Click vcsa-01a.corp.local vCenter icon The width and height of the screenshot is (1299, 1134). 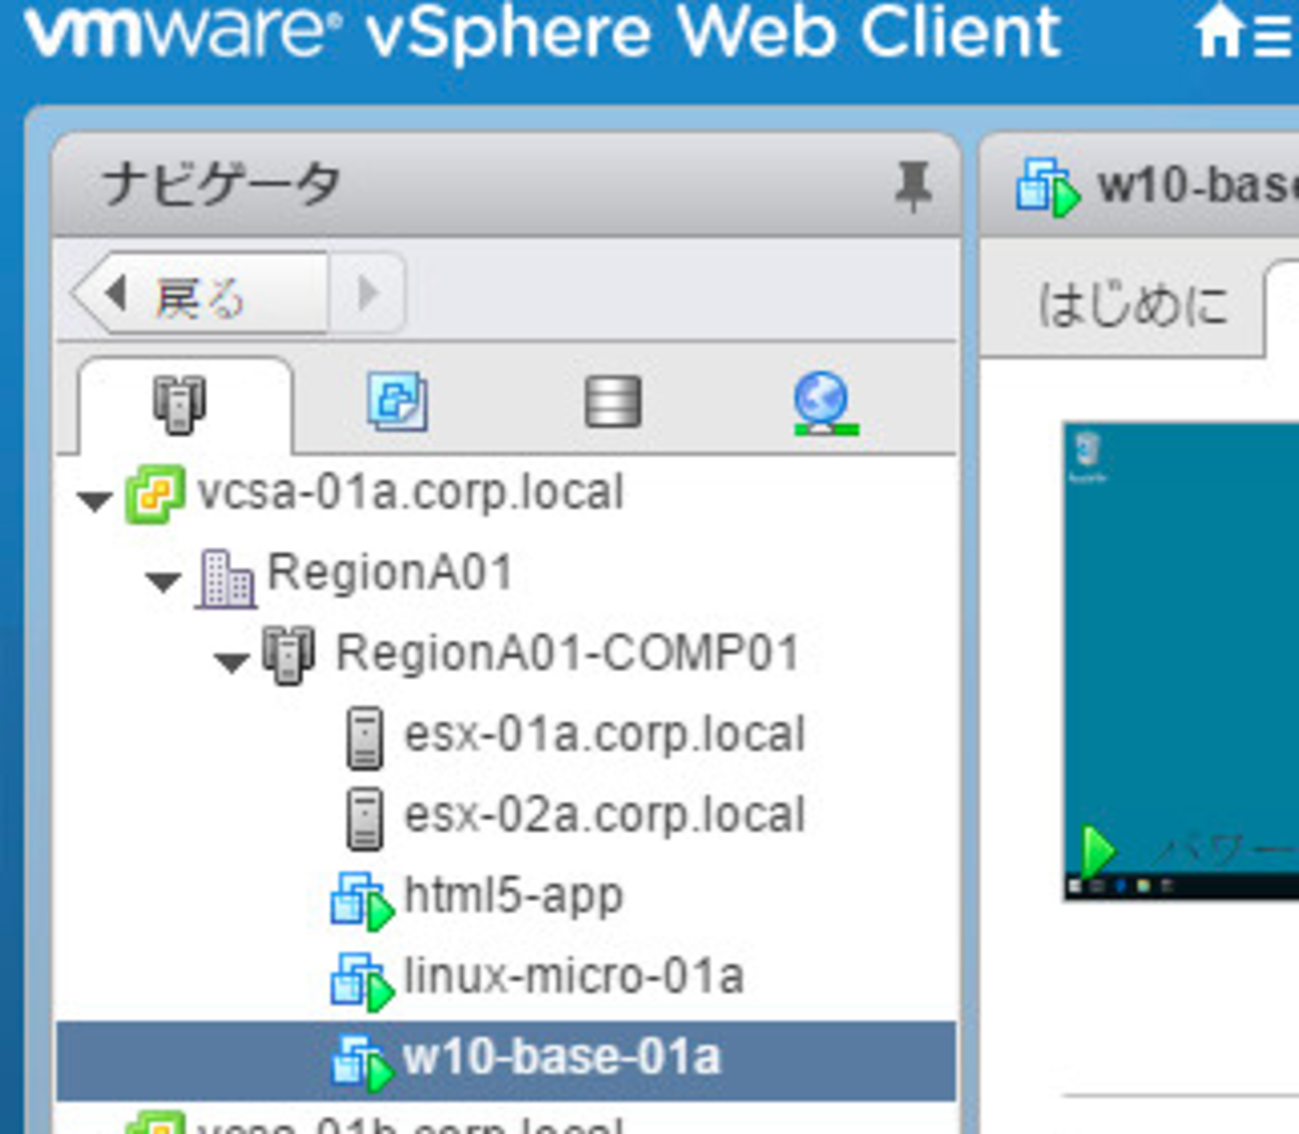coord(155,494)
